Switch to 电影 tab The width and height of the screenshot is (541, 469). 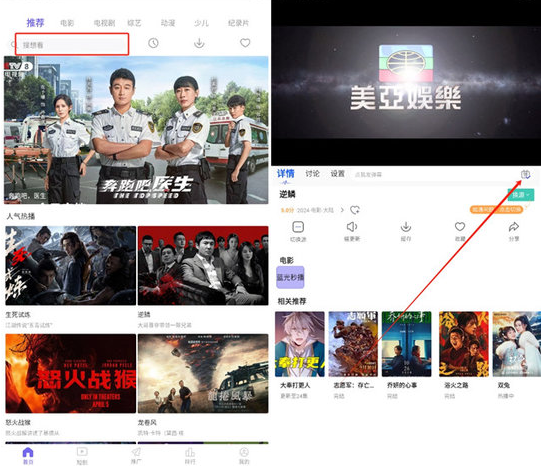tap(67, 23)
